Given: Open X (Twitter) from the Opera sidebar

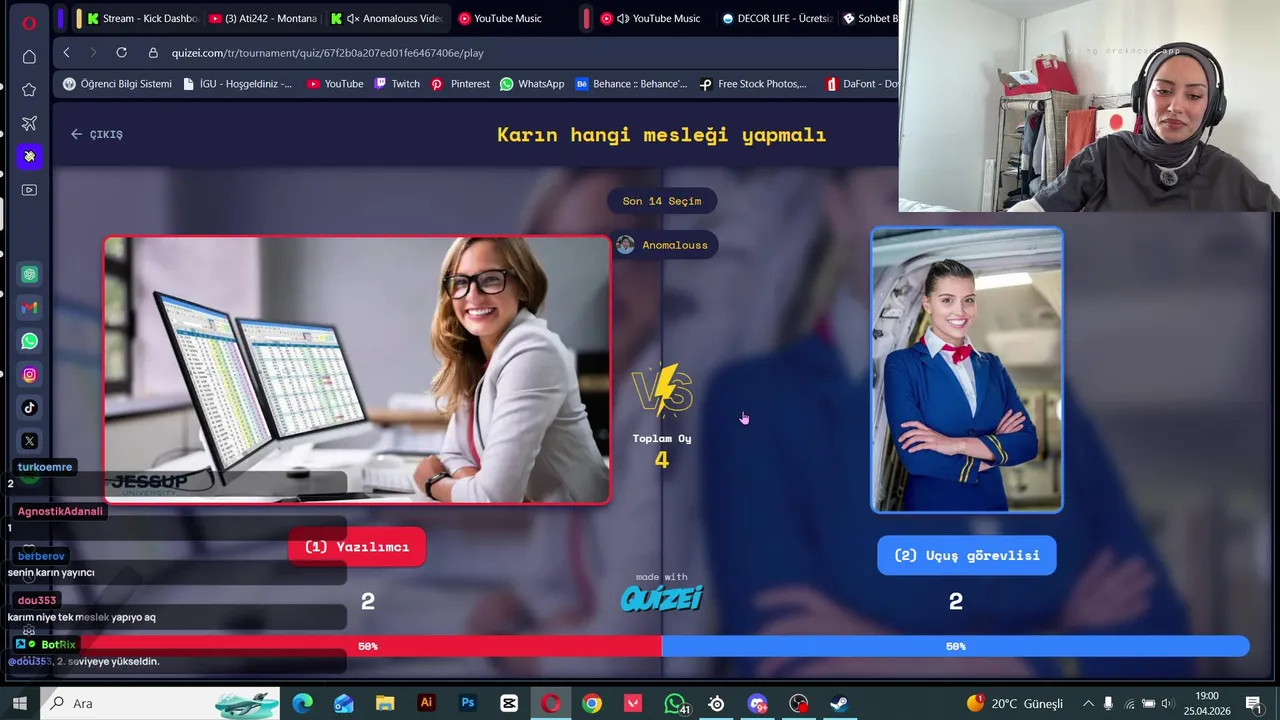Looking at the screenshot, I should point(30,441).
